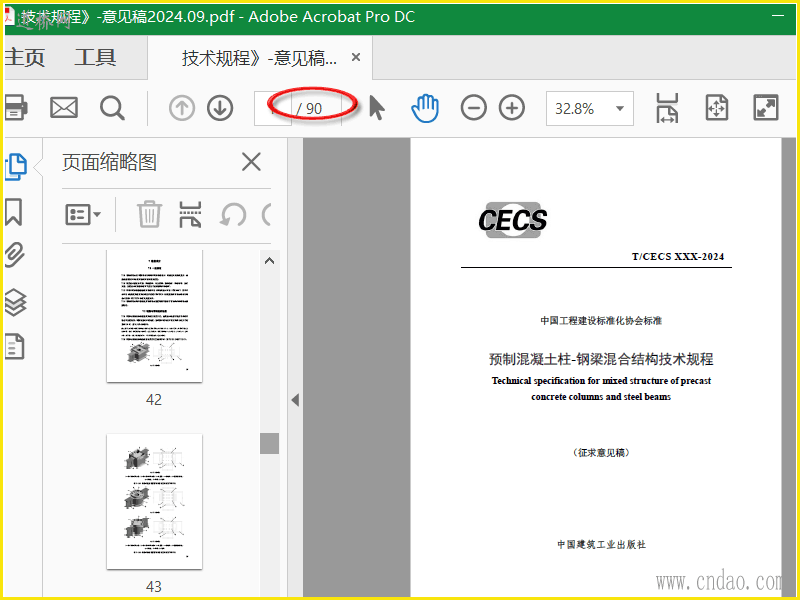Image resolution: width=800 pixels, height=600 pixels.
Task: Rotate page counterclockwise icon
Action: (x=233, y=215)
